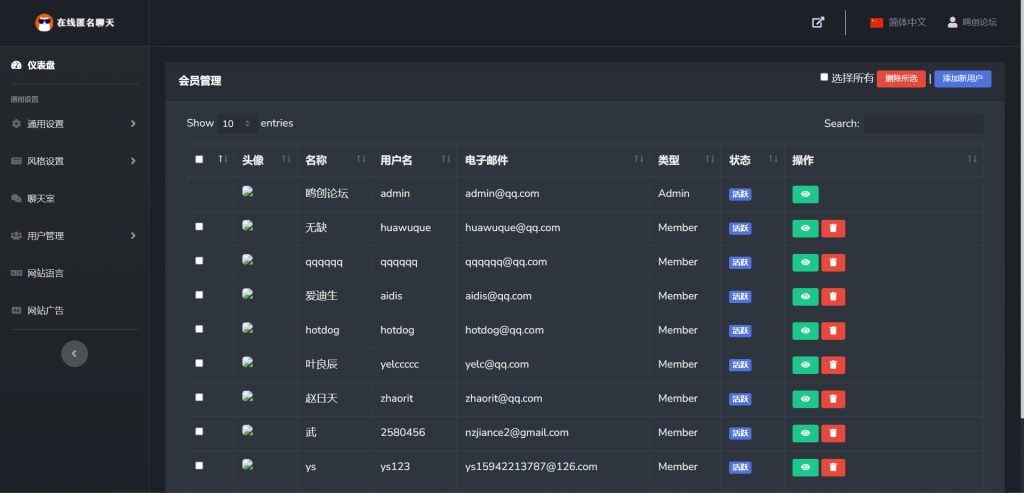The height and width of the screenshot is (493, 1024).
Task: Delete the huawuque member with trash icon
Action: pos(833,229)
